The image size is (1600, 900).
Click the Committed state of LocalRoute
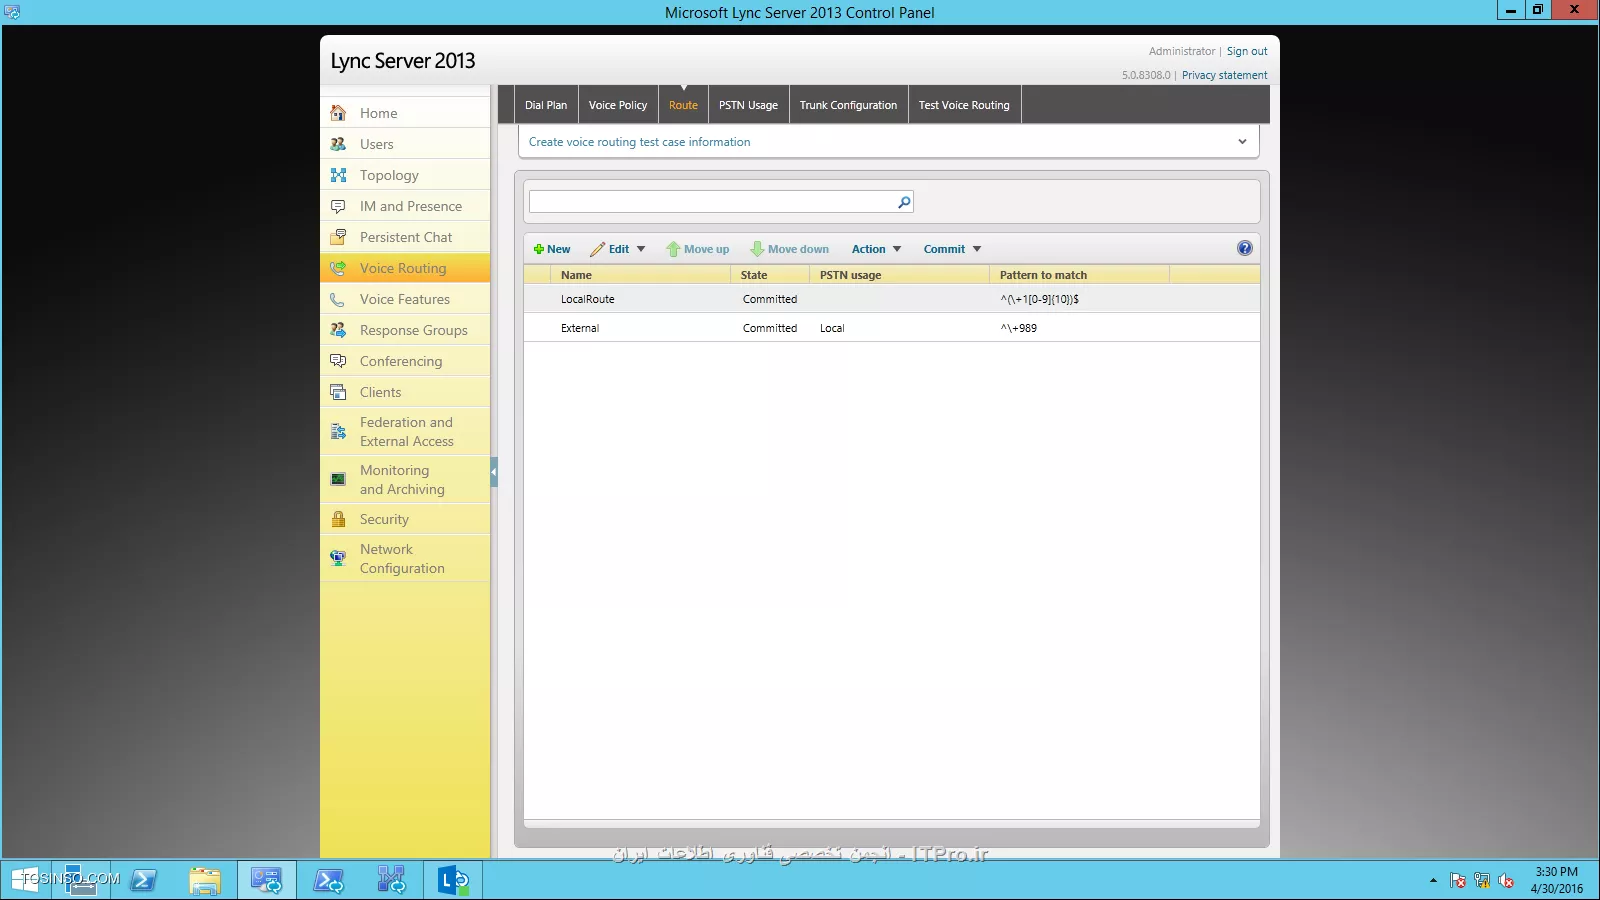point(770,299)
